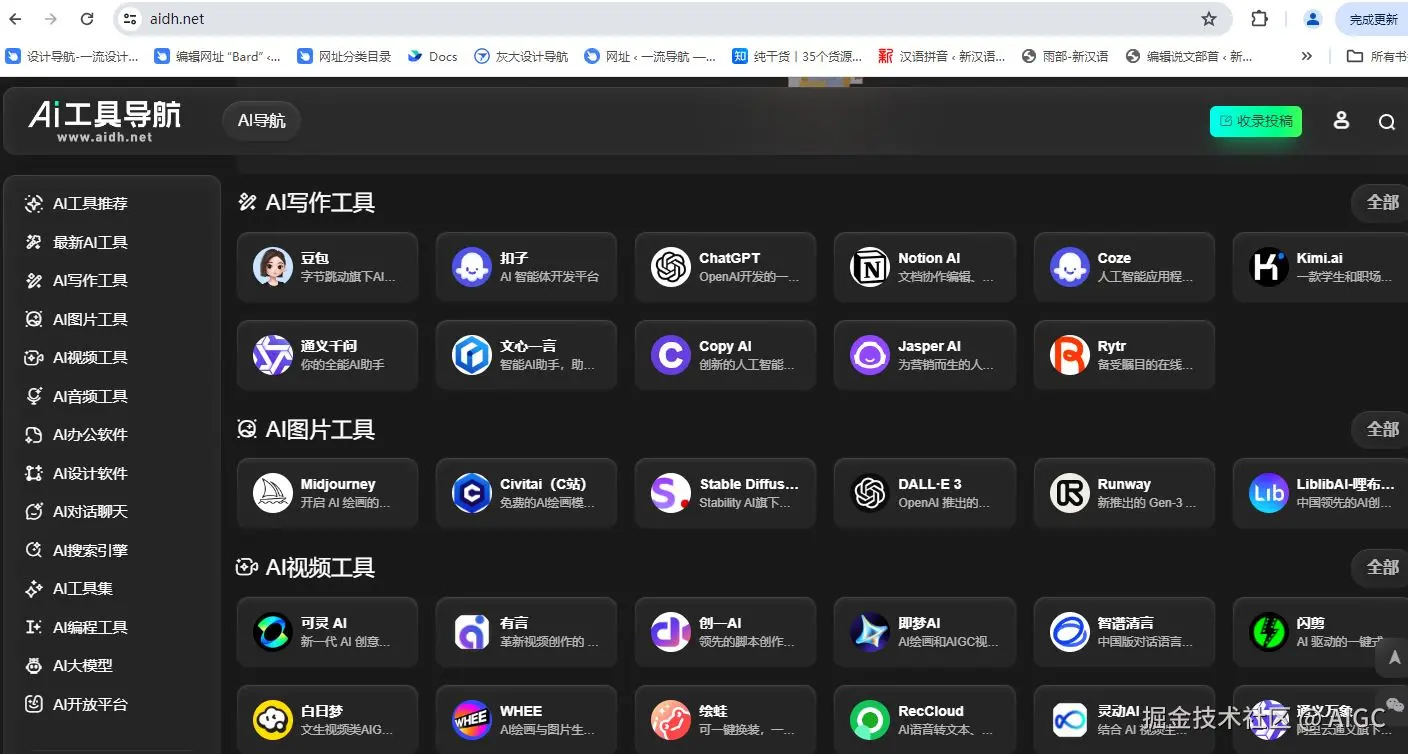This screenshot has width=1408, height=754.
Task: Click the Runway logo icon
Action: pos(1069,493)
